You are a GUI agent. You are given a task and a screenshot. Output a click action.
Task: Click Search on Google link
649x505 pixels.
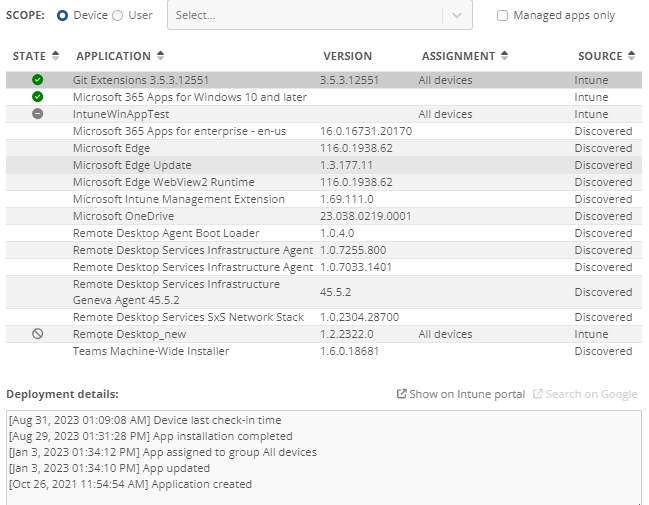pyautogui.click(x=591, y=394)
